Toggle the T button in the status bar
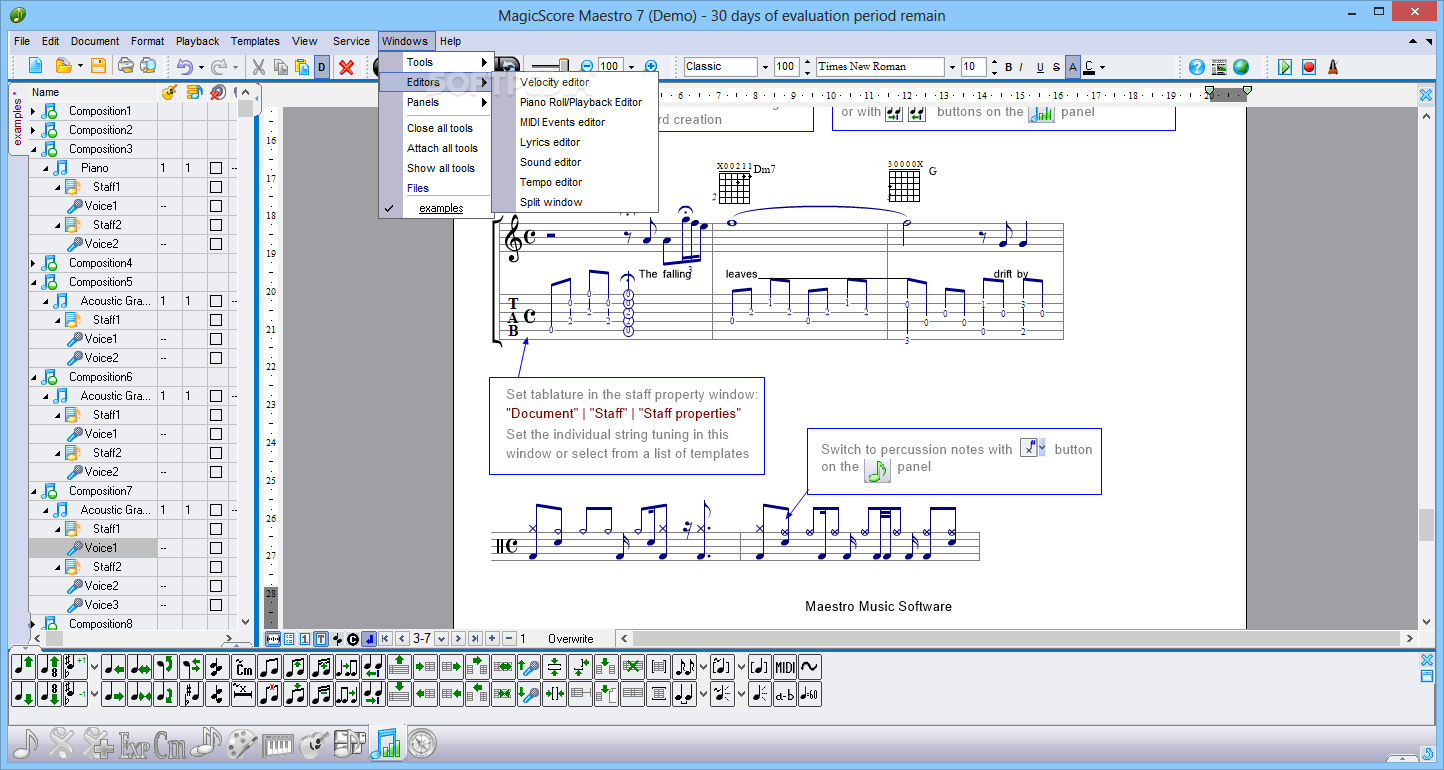Image resolution: width=1444 pixels, height=770 pixels. tap(321, 638)
